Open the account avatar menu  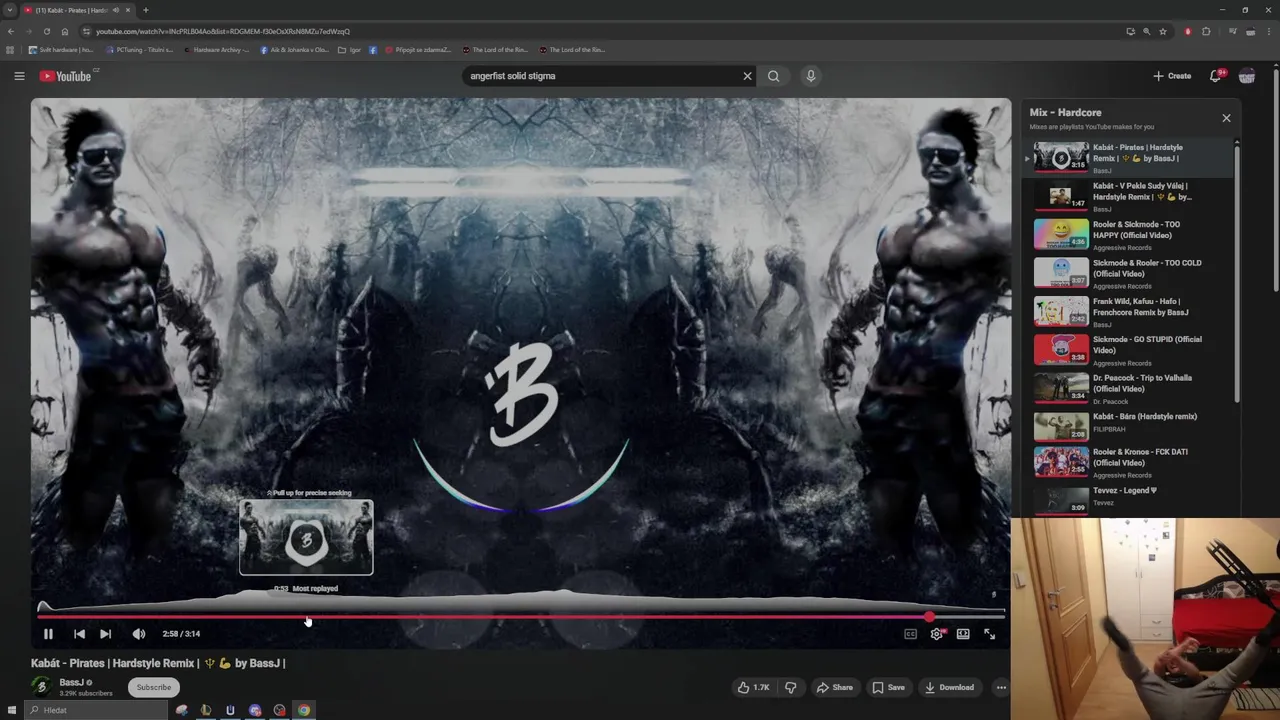click(x=1247, y=76)
